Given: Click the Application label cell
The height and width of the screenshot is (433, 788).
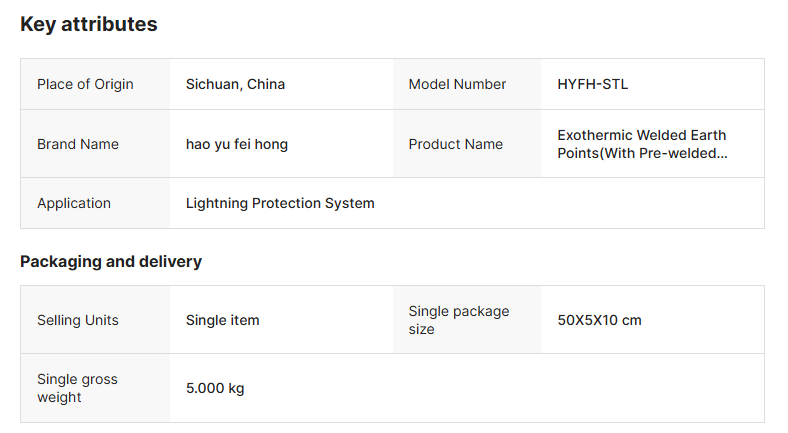Looking at the screenshot, I should click(74, 203).
